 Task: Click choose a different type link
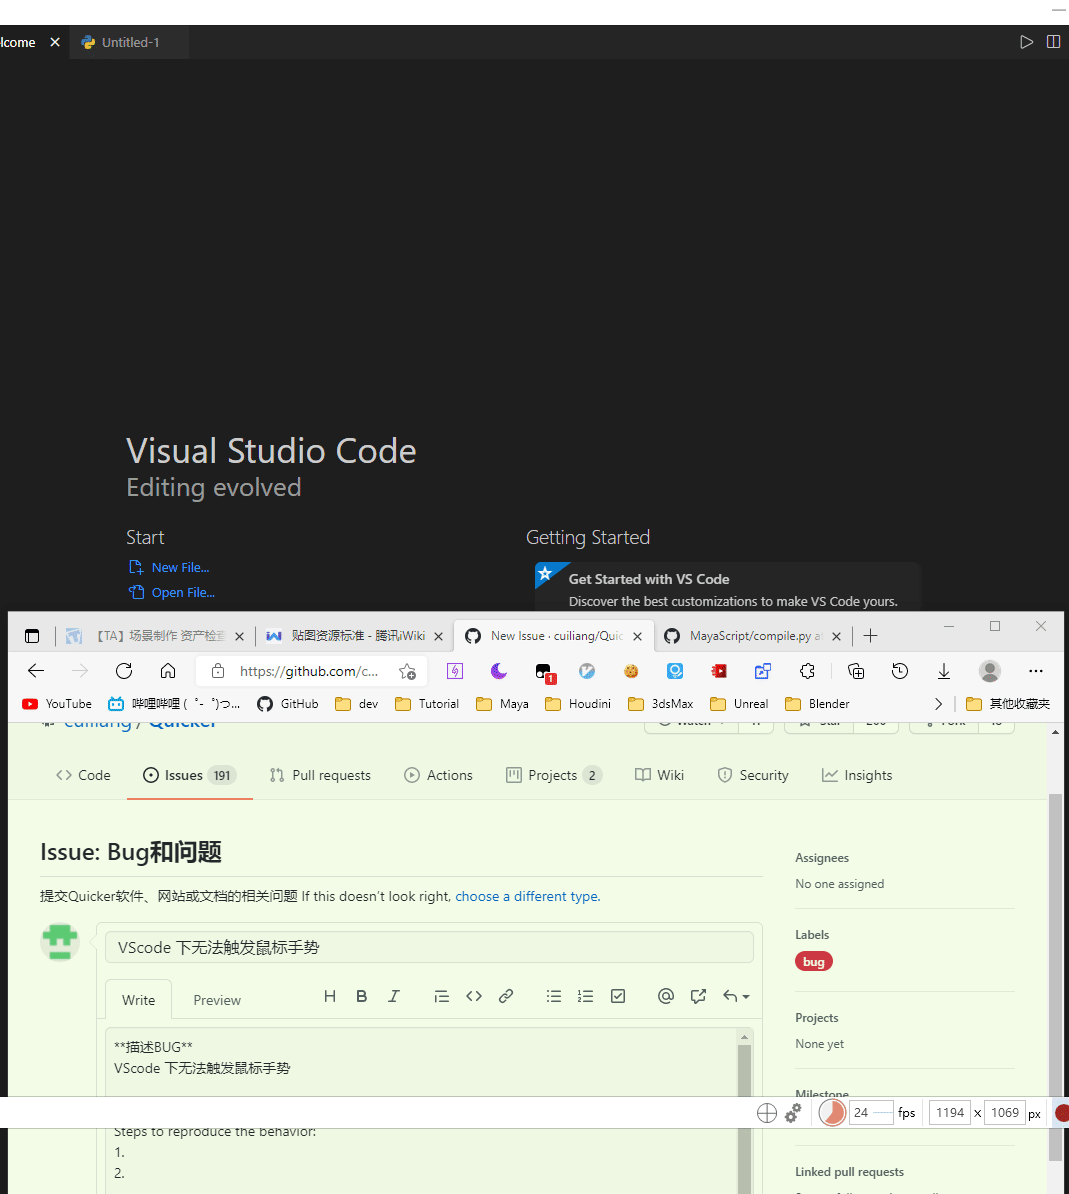(x=526, y=896)
